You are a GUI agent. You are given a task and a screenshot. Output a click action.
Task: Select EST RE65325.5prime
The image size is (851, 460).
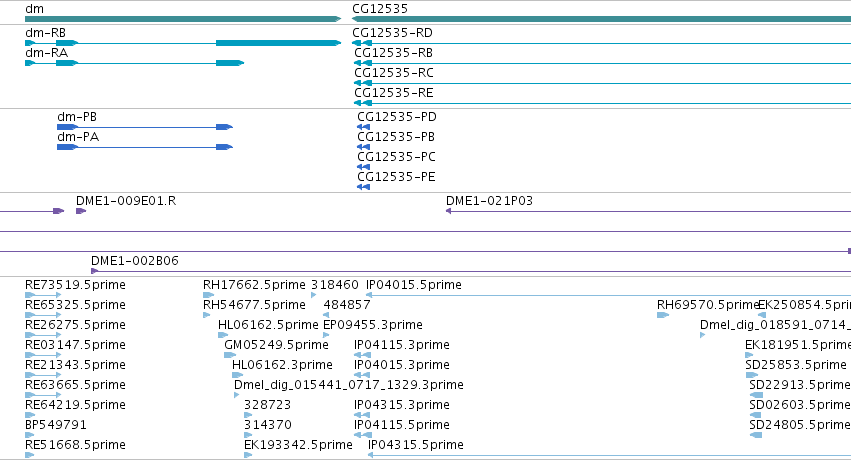(x=75, y=305)
